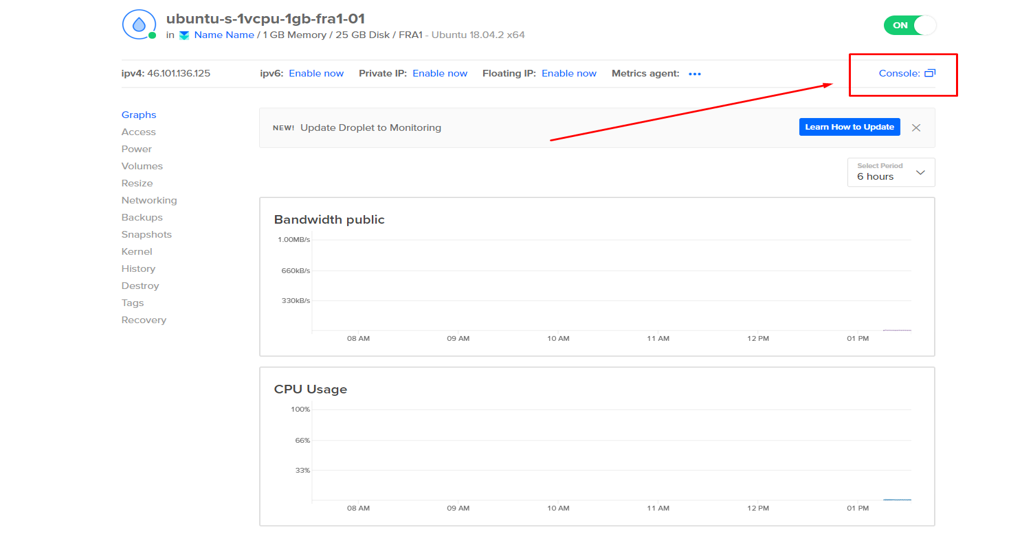Go to Networking settings
This screenshot has height=534, width=1012.
click(149, 200)
